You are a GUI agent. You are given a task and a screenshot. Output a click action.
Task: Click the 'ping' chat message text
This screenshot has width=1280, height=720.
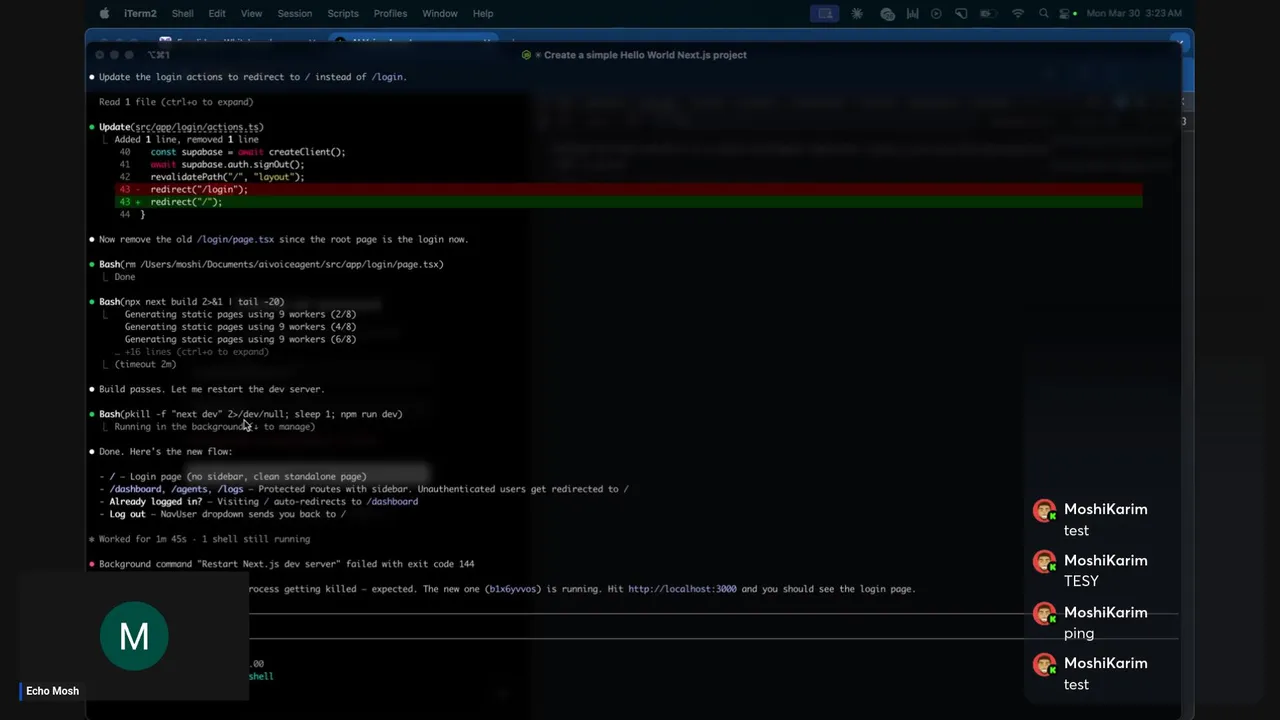(1079, 633)
